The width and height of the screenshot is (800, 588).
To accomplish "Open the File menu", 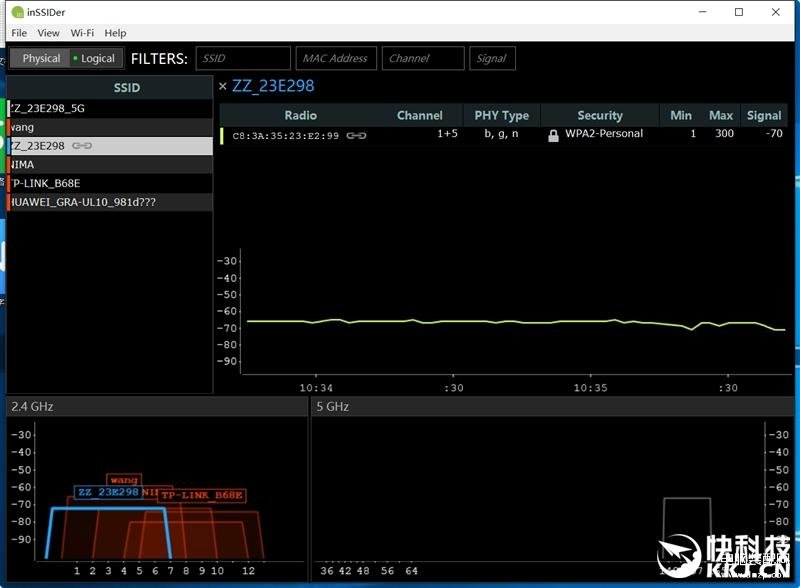I will 19,33.
